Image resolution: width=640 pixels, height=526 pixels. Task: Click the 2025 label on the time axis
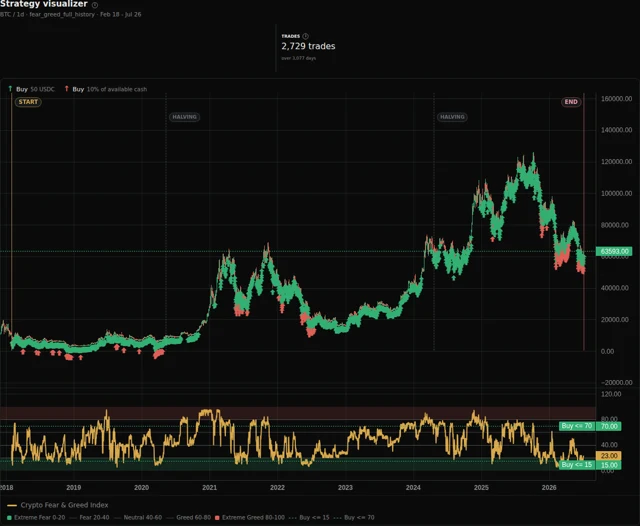[x=481, y=487]
